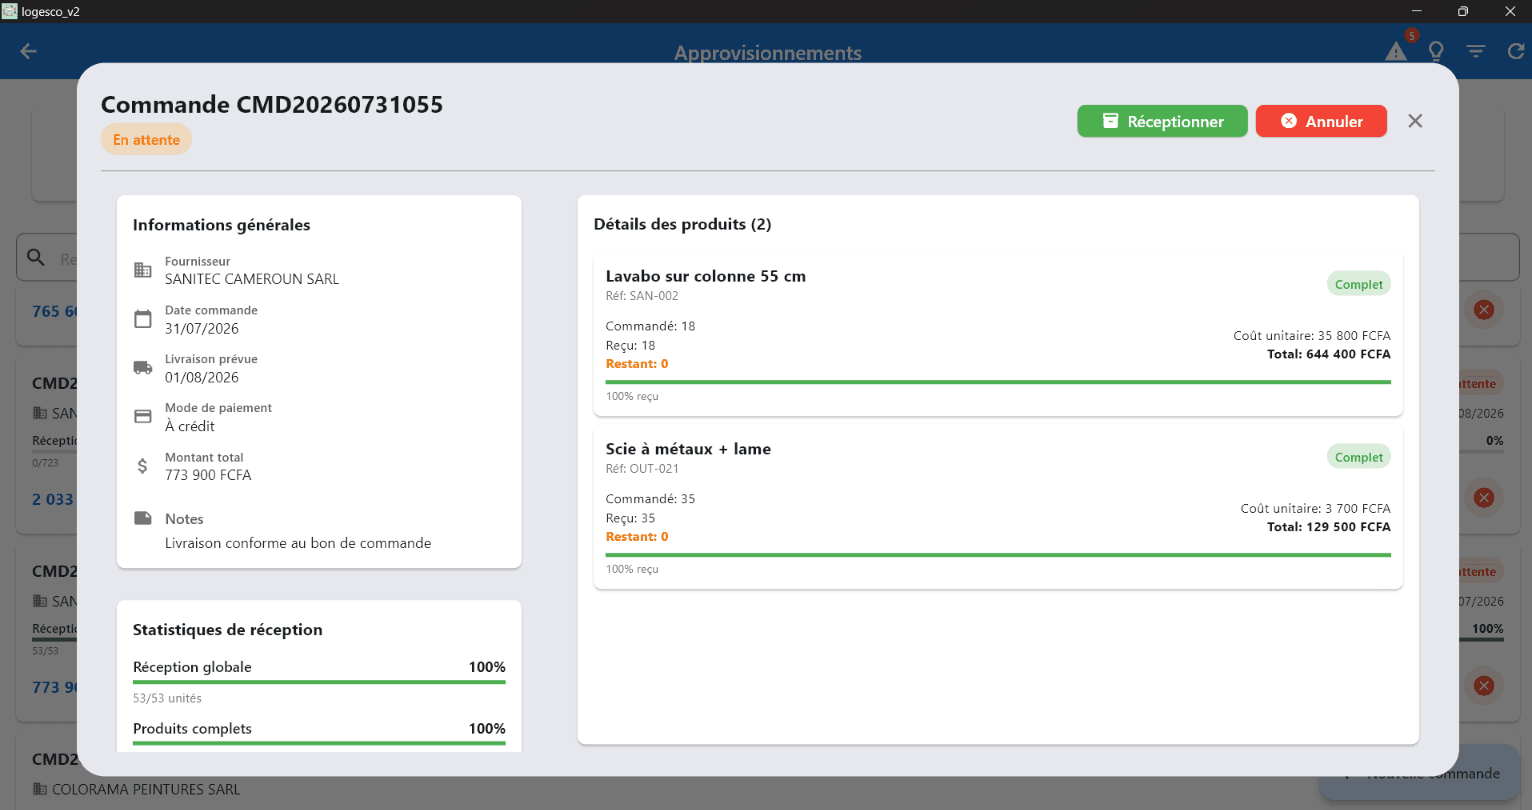This screenshot has width=1532, height=810.
Task: Click the note Livraison conforme au bon de commande
Action: tap(298, 543)
